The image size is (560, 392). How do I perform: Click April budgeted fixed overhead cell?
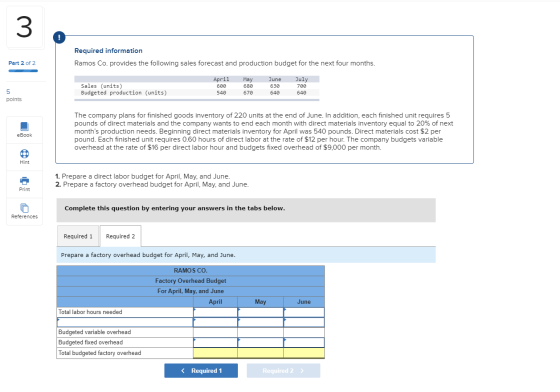point(215,342)
